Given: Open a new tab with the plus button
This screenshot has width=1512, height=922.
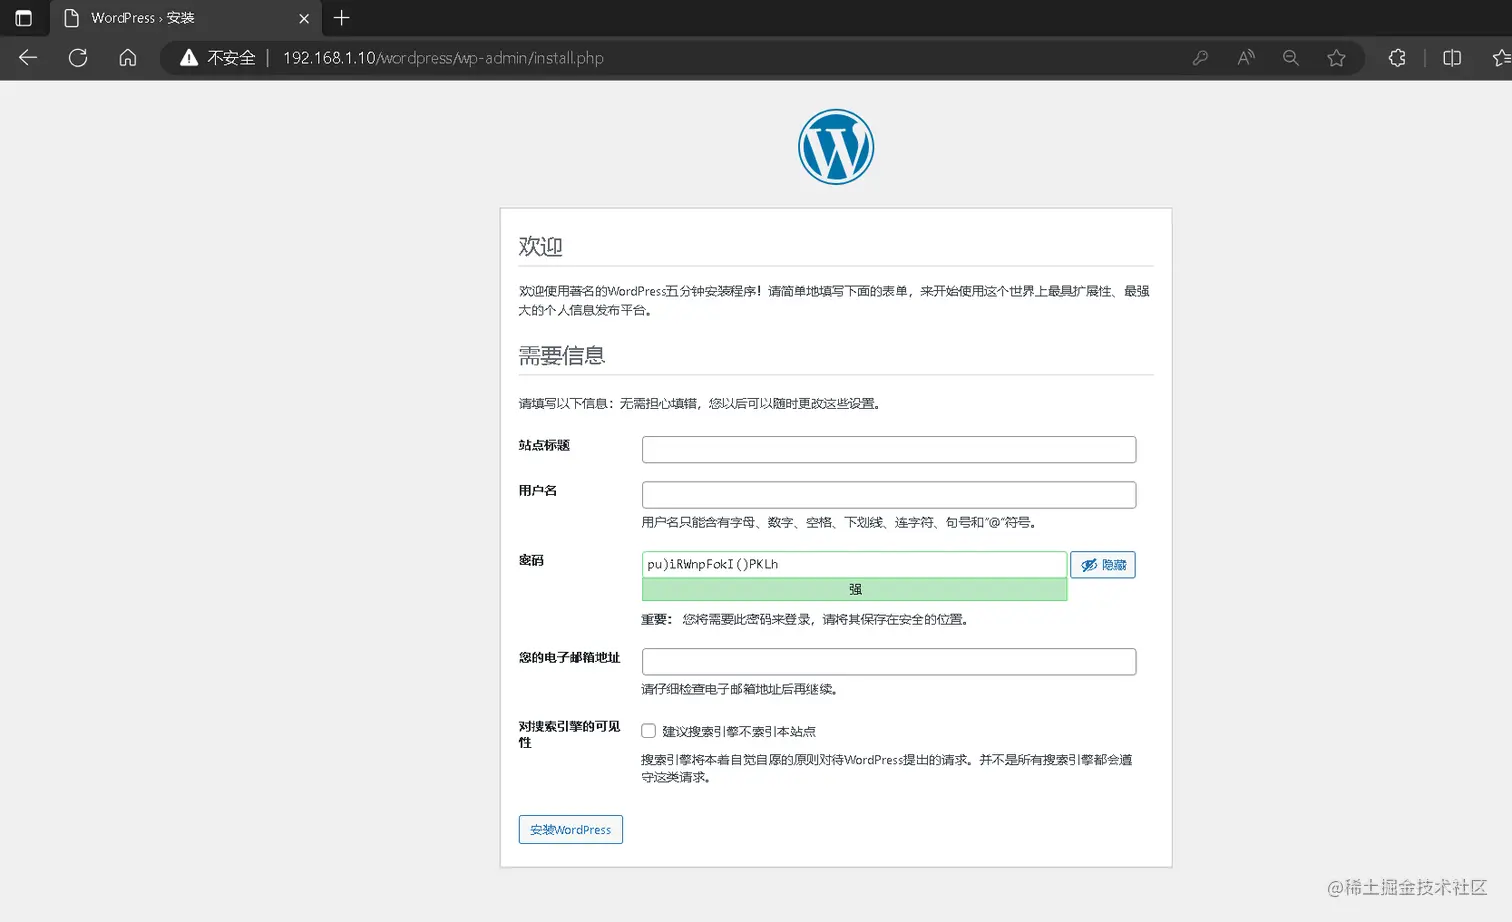Looking at the screenshot, I should click(x=341, y=18).
